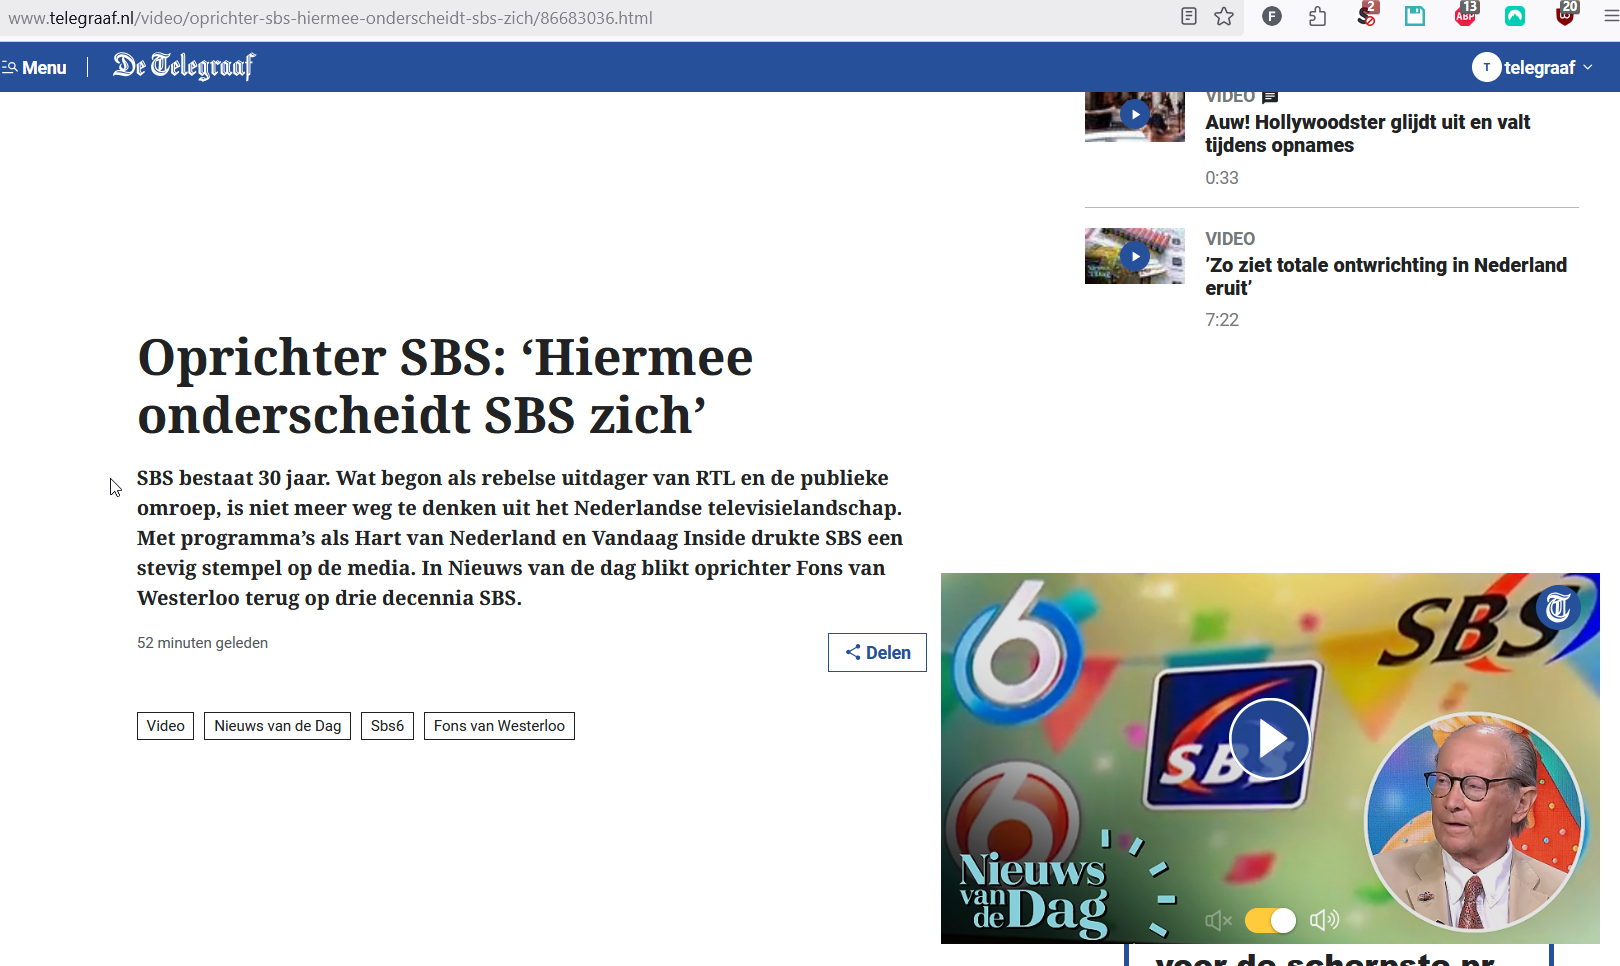Open the round 'F' extension icon
Screen dimensions: 1620x966
pos(1272,16)
